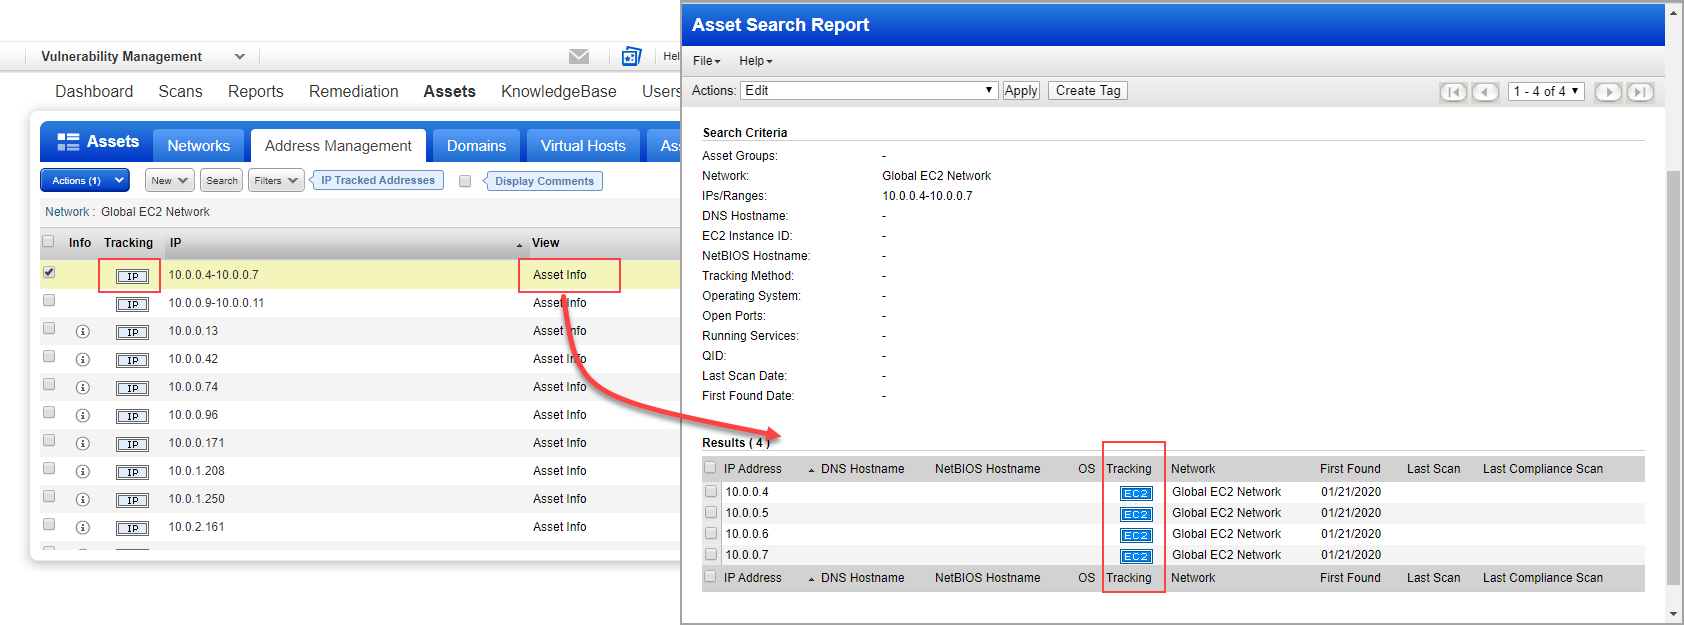Click IP tracking icon for 10.0.0.42
The width and height of the screenshot is (1684, 625).
pos(132,360)
